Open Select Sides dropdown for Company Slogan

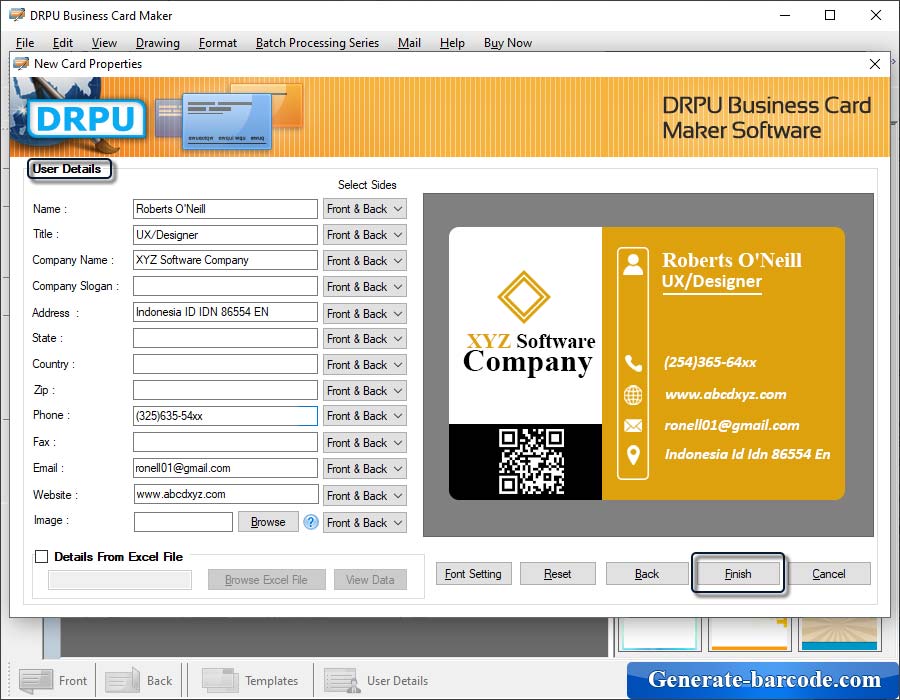[365, 286]
